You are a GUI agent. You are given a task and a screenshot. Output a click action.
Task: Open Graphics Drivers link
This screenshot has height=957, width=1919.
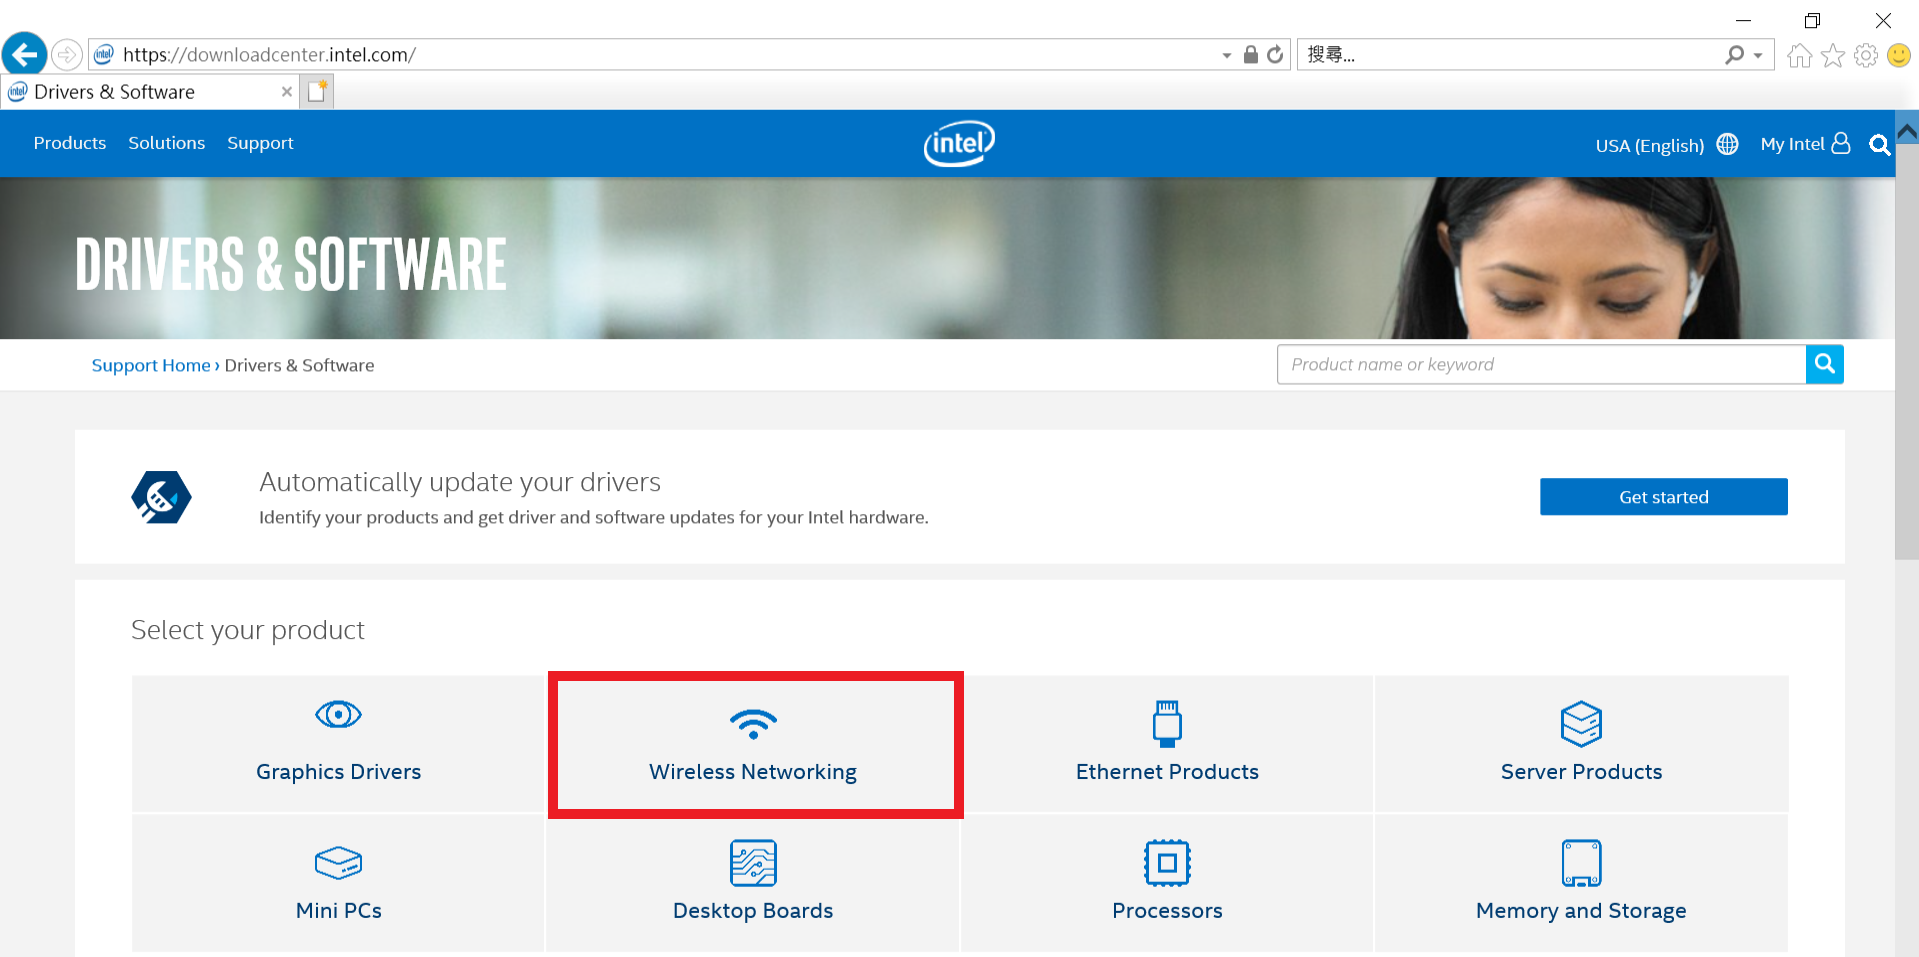(338, 772)
